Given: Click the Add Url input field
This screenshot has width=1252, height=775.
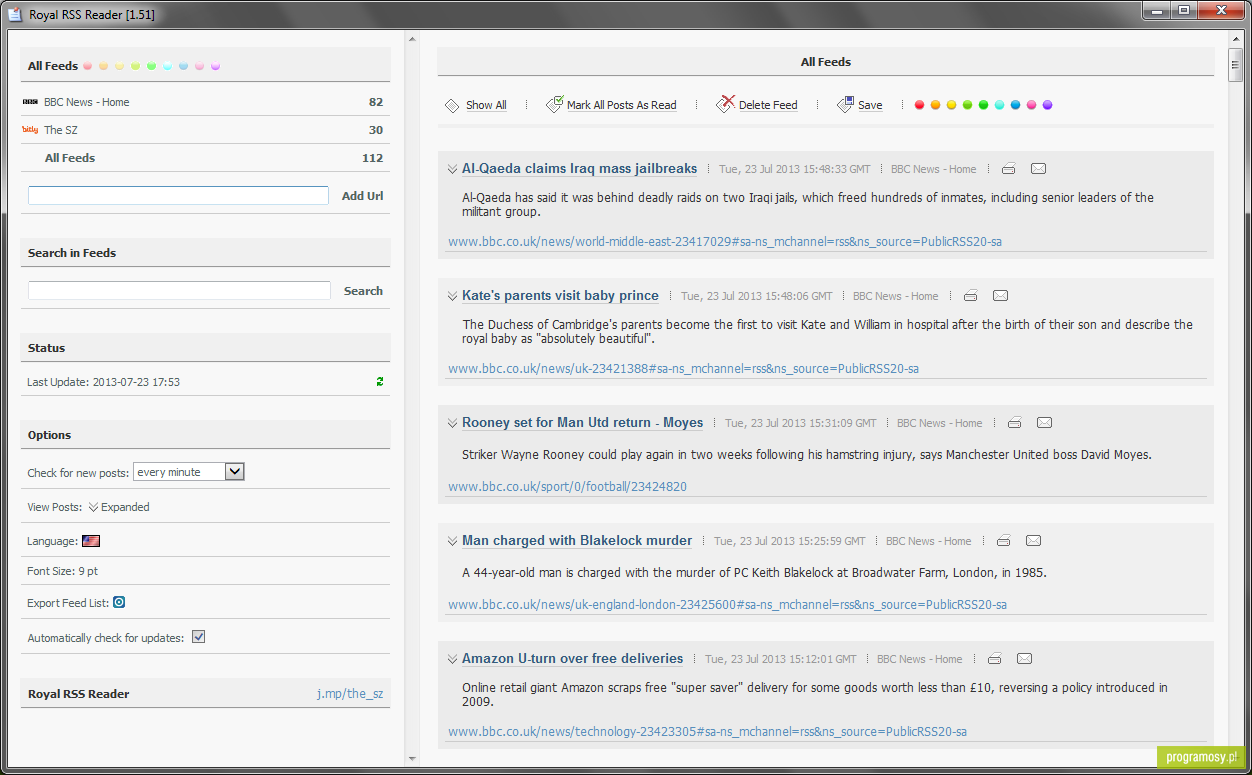Looking at the screenshot, I should click(x=178, y=196).
